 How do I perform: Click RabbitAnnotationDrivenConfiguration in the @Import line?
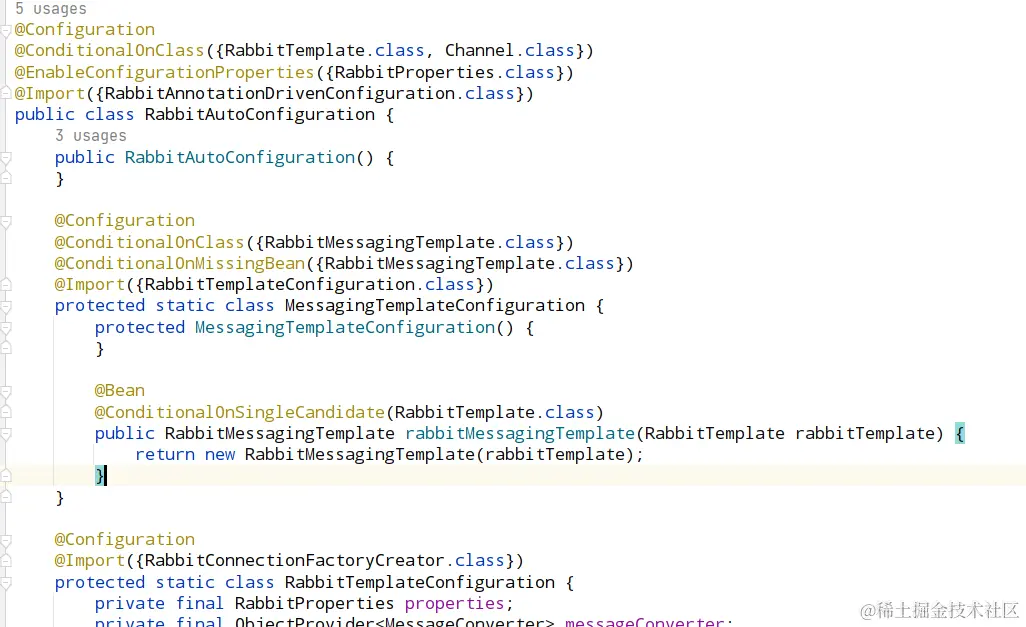279,94
